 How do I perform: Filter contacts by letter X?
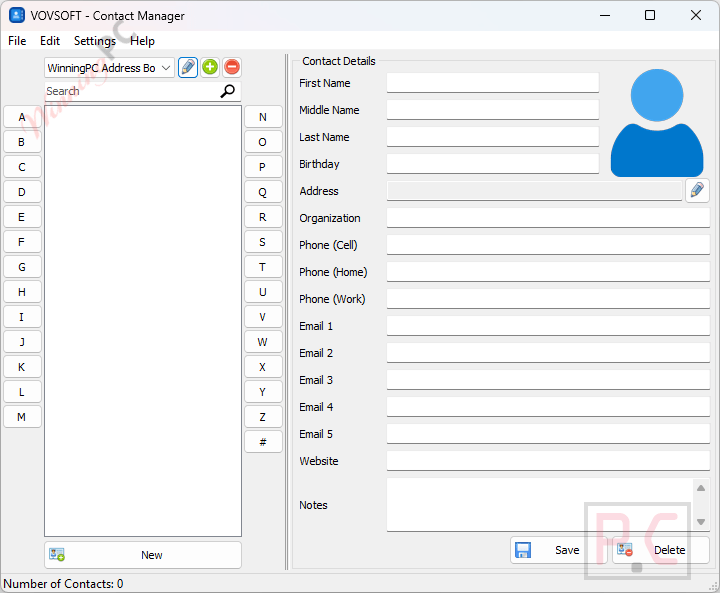[x=263, y=367]
